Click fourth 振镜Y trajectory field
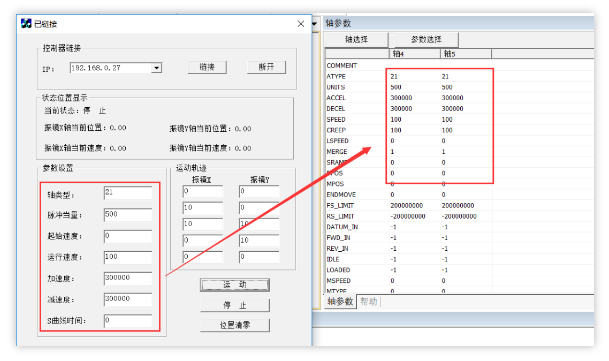 click(x=259, y=241)
